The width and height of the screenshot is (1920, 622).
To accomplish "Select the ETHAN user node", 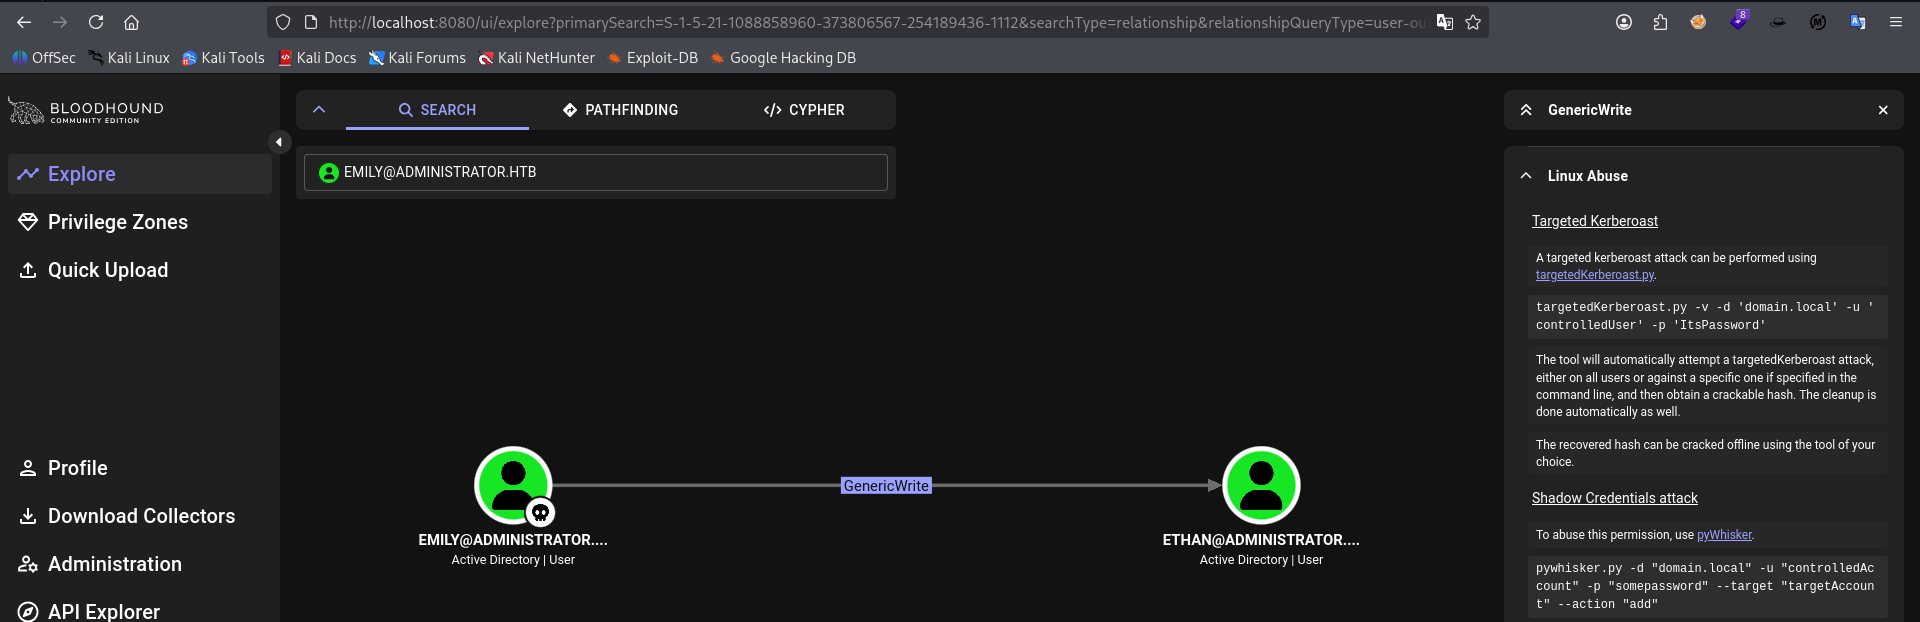I will pyautogui.click(x=1261, y=485).
